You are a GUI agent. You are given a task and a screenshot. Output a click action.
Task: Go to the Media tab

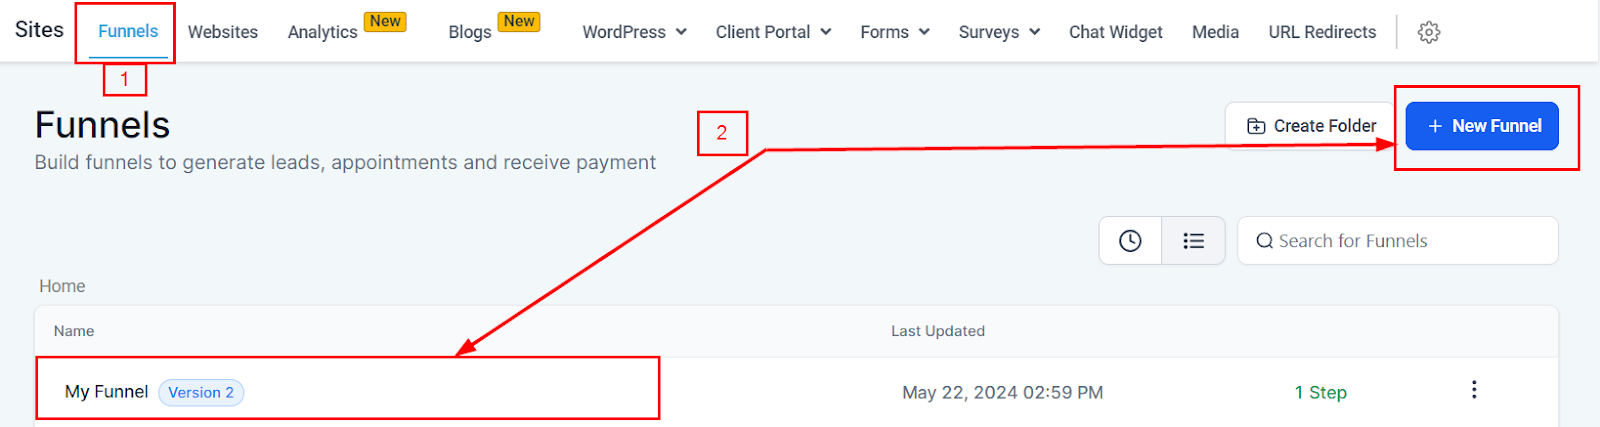click(1215, 32)
